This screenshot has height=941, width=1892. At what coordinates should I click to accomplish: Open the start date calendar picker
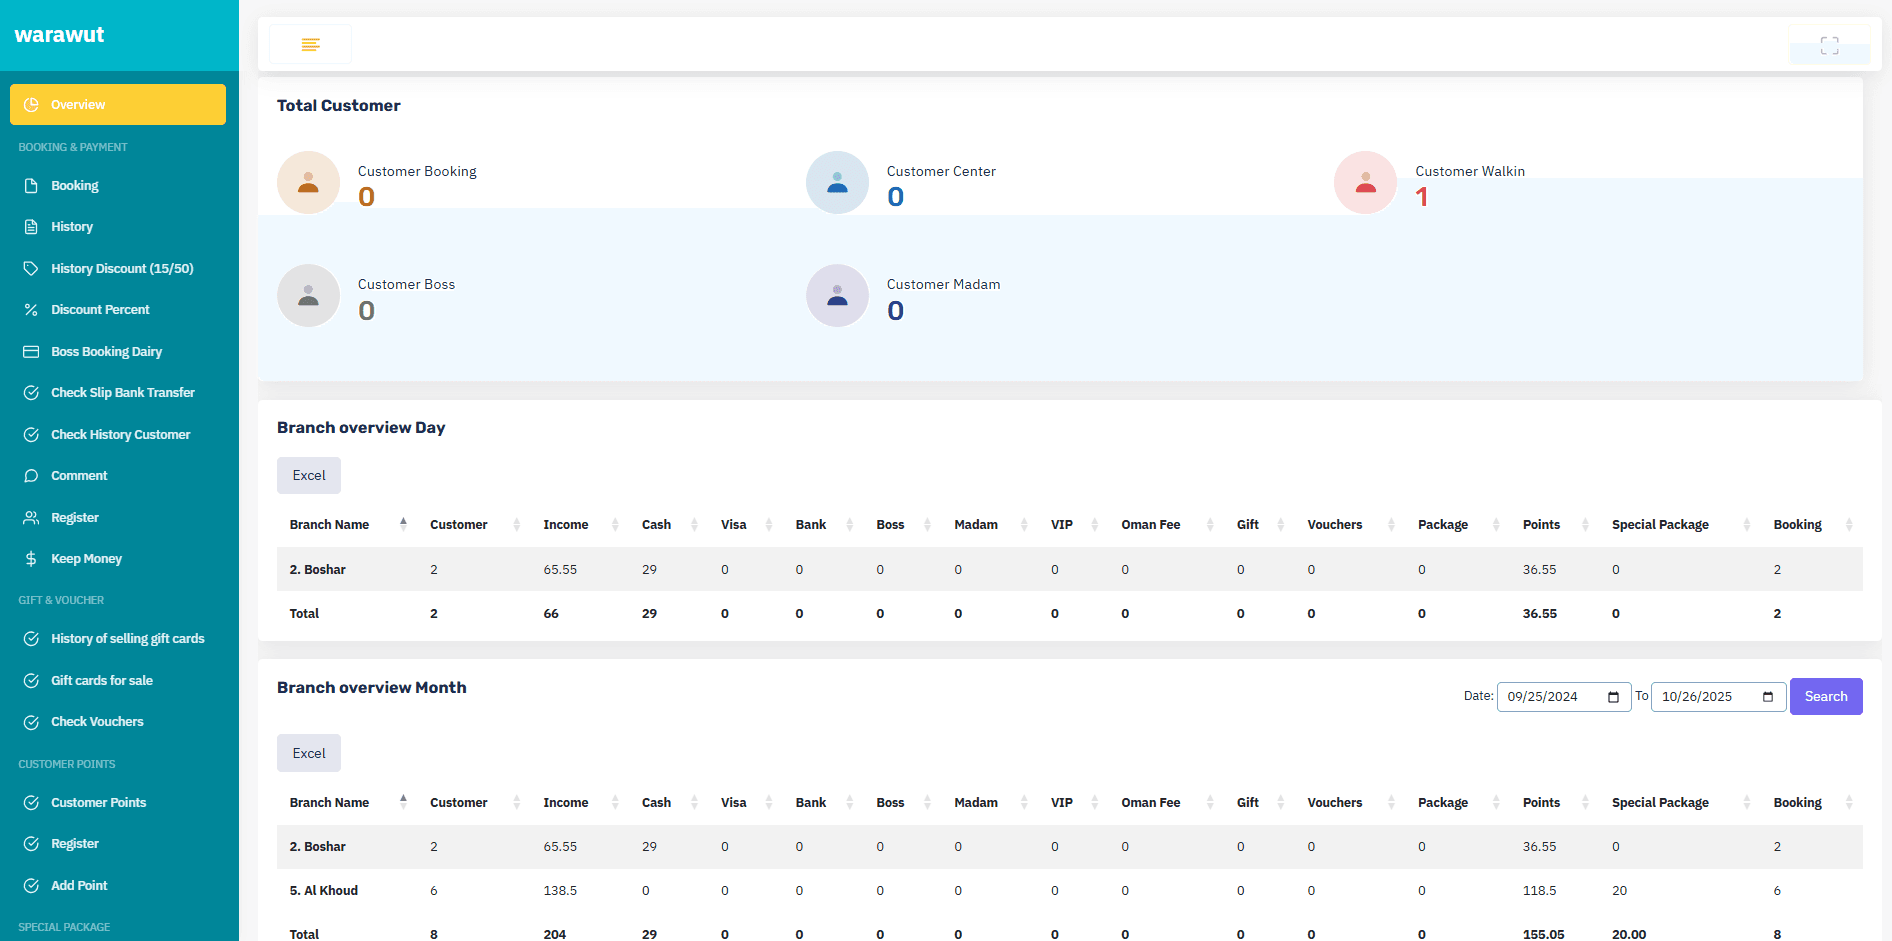[1613, 697]
